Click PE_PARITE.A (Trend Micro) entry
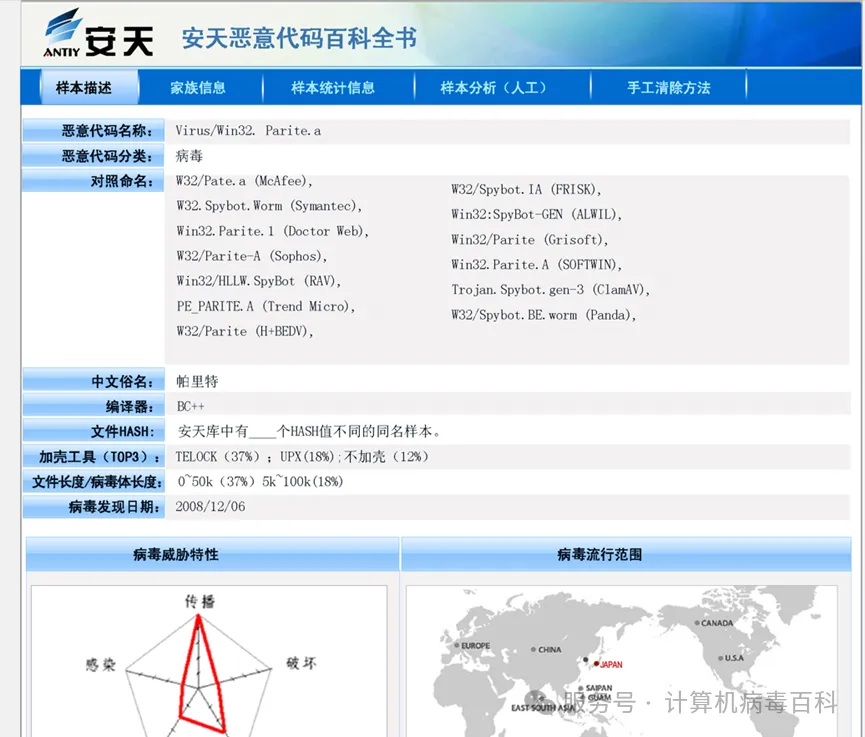The height and width of the screenshot is (737, 865). click(265, 306)
